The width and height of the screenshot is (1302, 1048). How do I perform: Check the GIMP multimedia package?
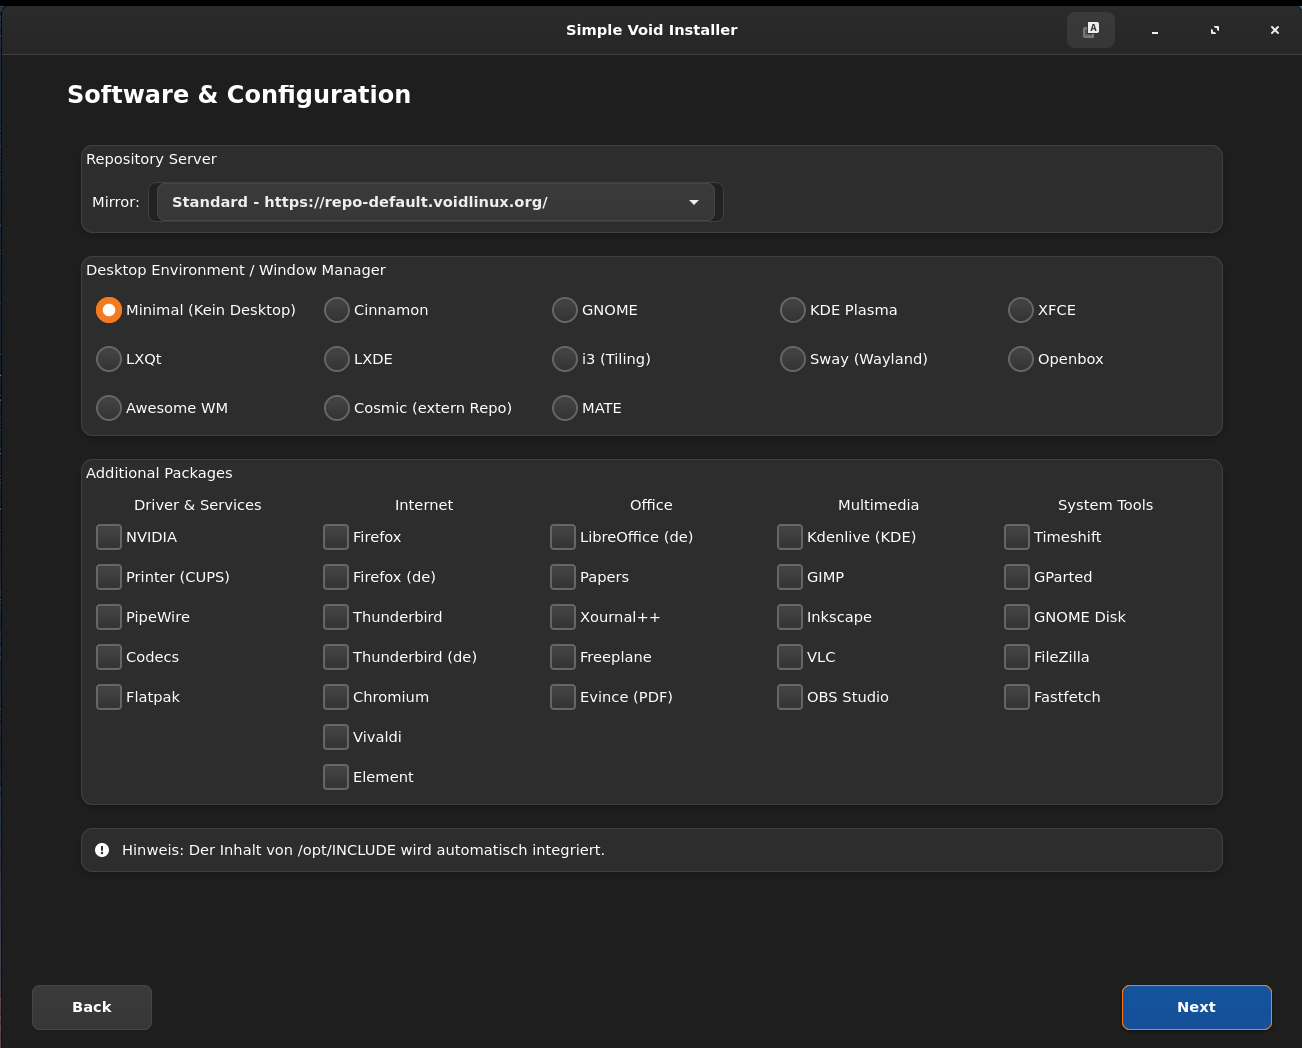(x=790, y=577)
